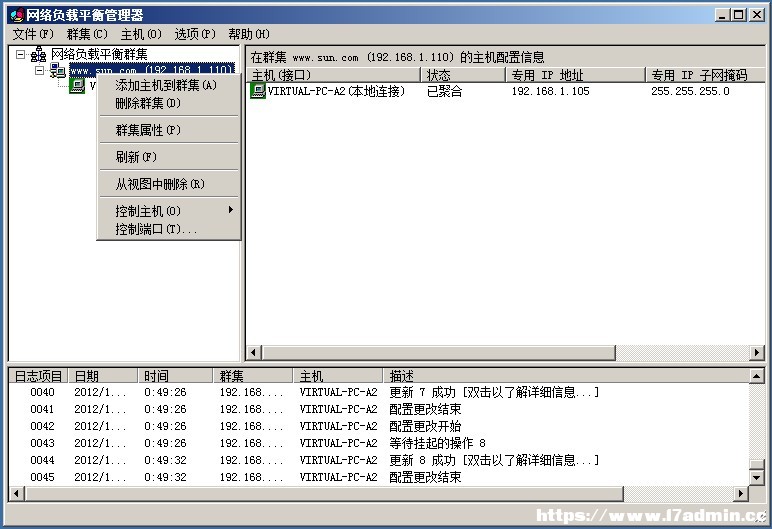Select the 网络负载平衡群集 tree root
The image size is (772, 529).
[99, 54]
